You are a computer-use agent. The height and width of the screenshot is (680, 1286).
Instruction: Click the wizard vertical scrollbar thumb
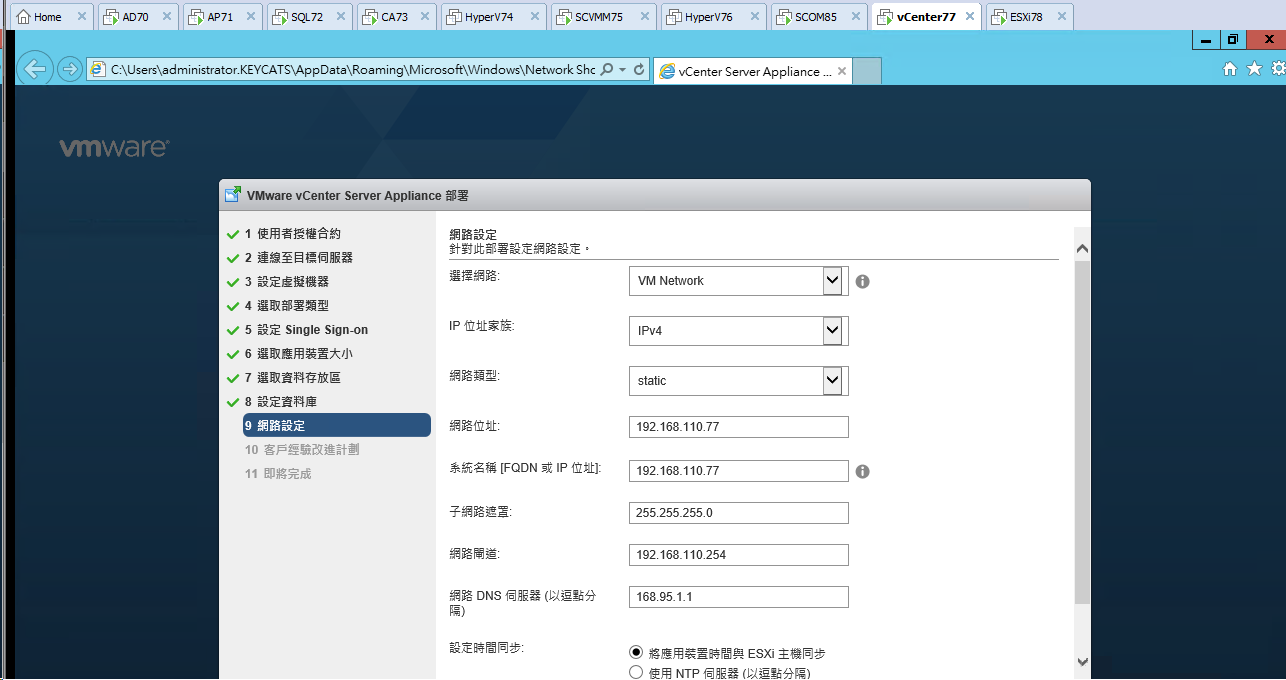point(1082,433)
